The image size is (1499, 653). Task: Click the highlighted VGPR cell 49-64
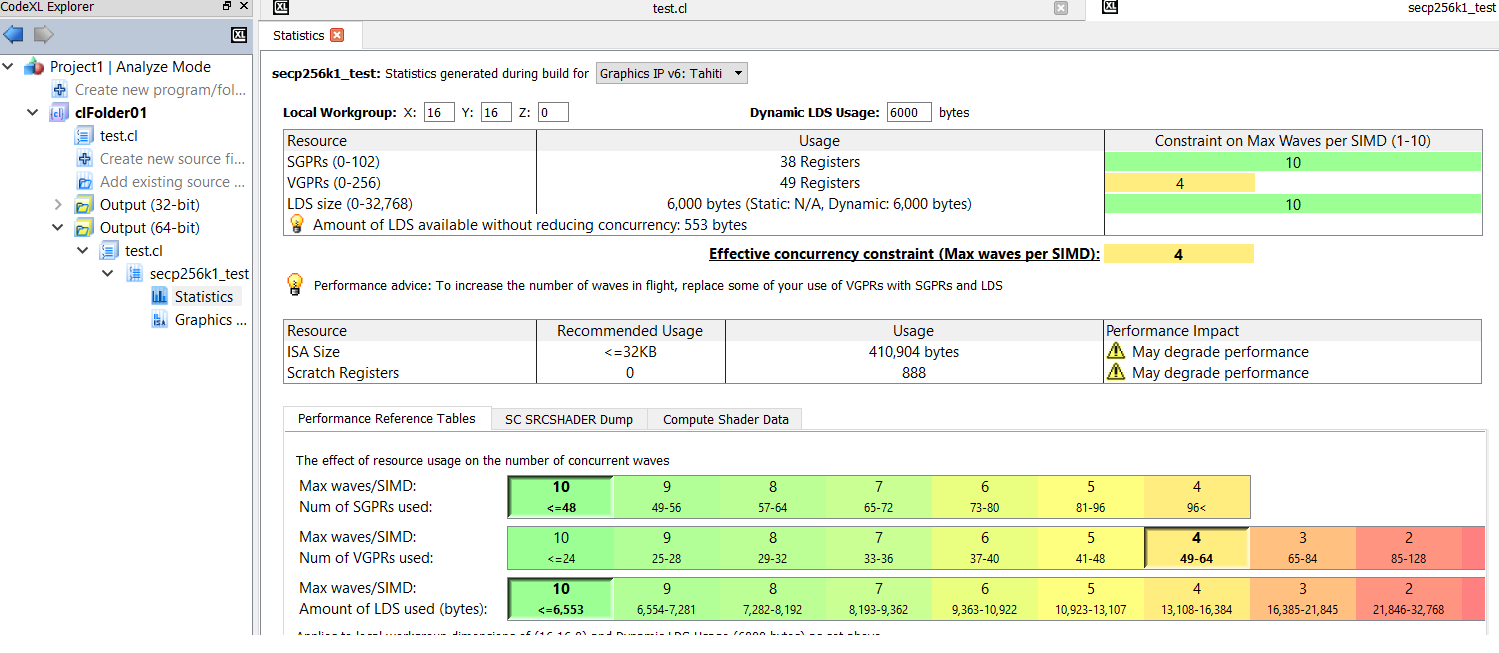click(1197, 548)
